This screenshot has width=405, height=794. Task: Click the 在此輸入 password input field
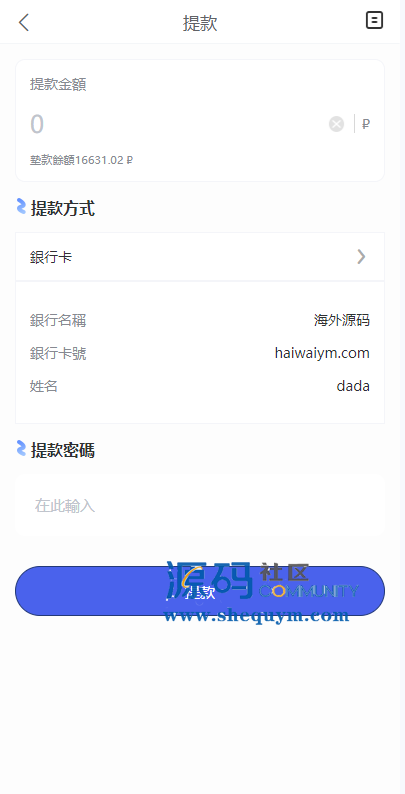click(x=200, y=505)
